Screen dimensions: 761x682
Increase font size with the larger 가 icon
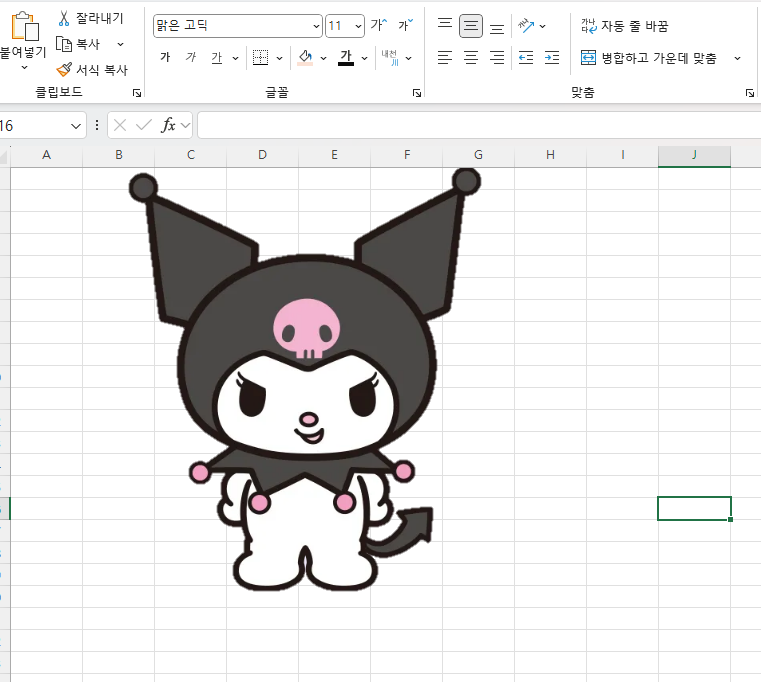[x=378, y=25]
